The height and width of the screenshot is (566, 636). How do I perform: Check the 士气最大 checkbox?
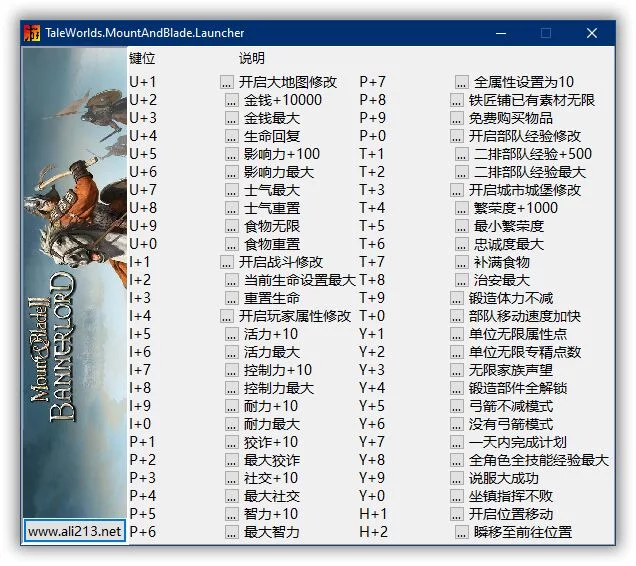pyautogui.click(x=232, y=190)
